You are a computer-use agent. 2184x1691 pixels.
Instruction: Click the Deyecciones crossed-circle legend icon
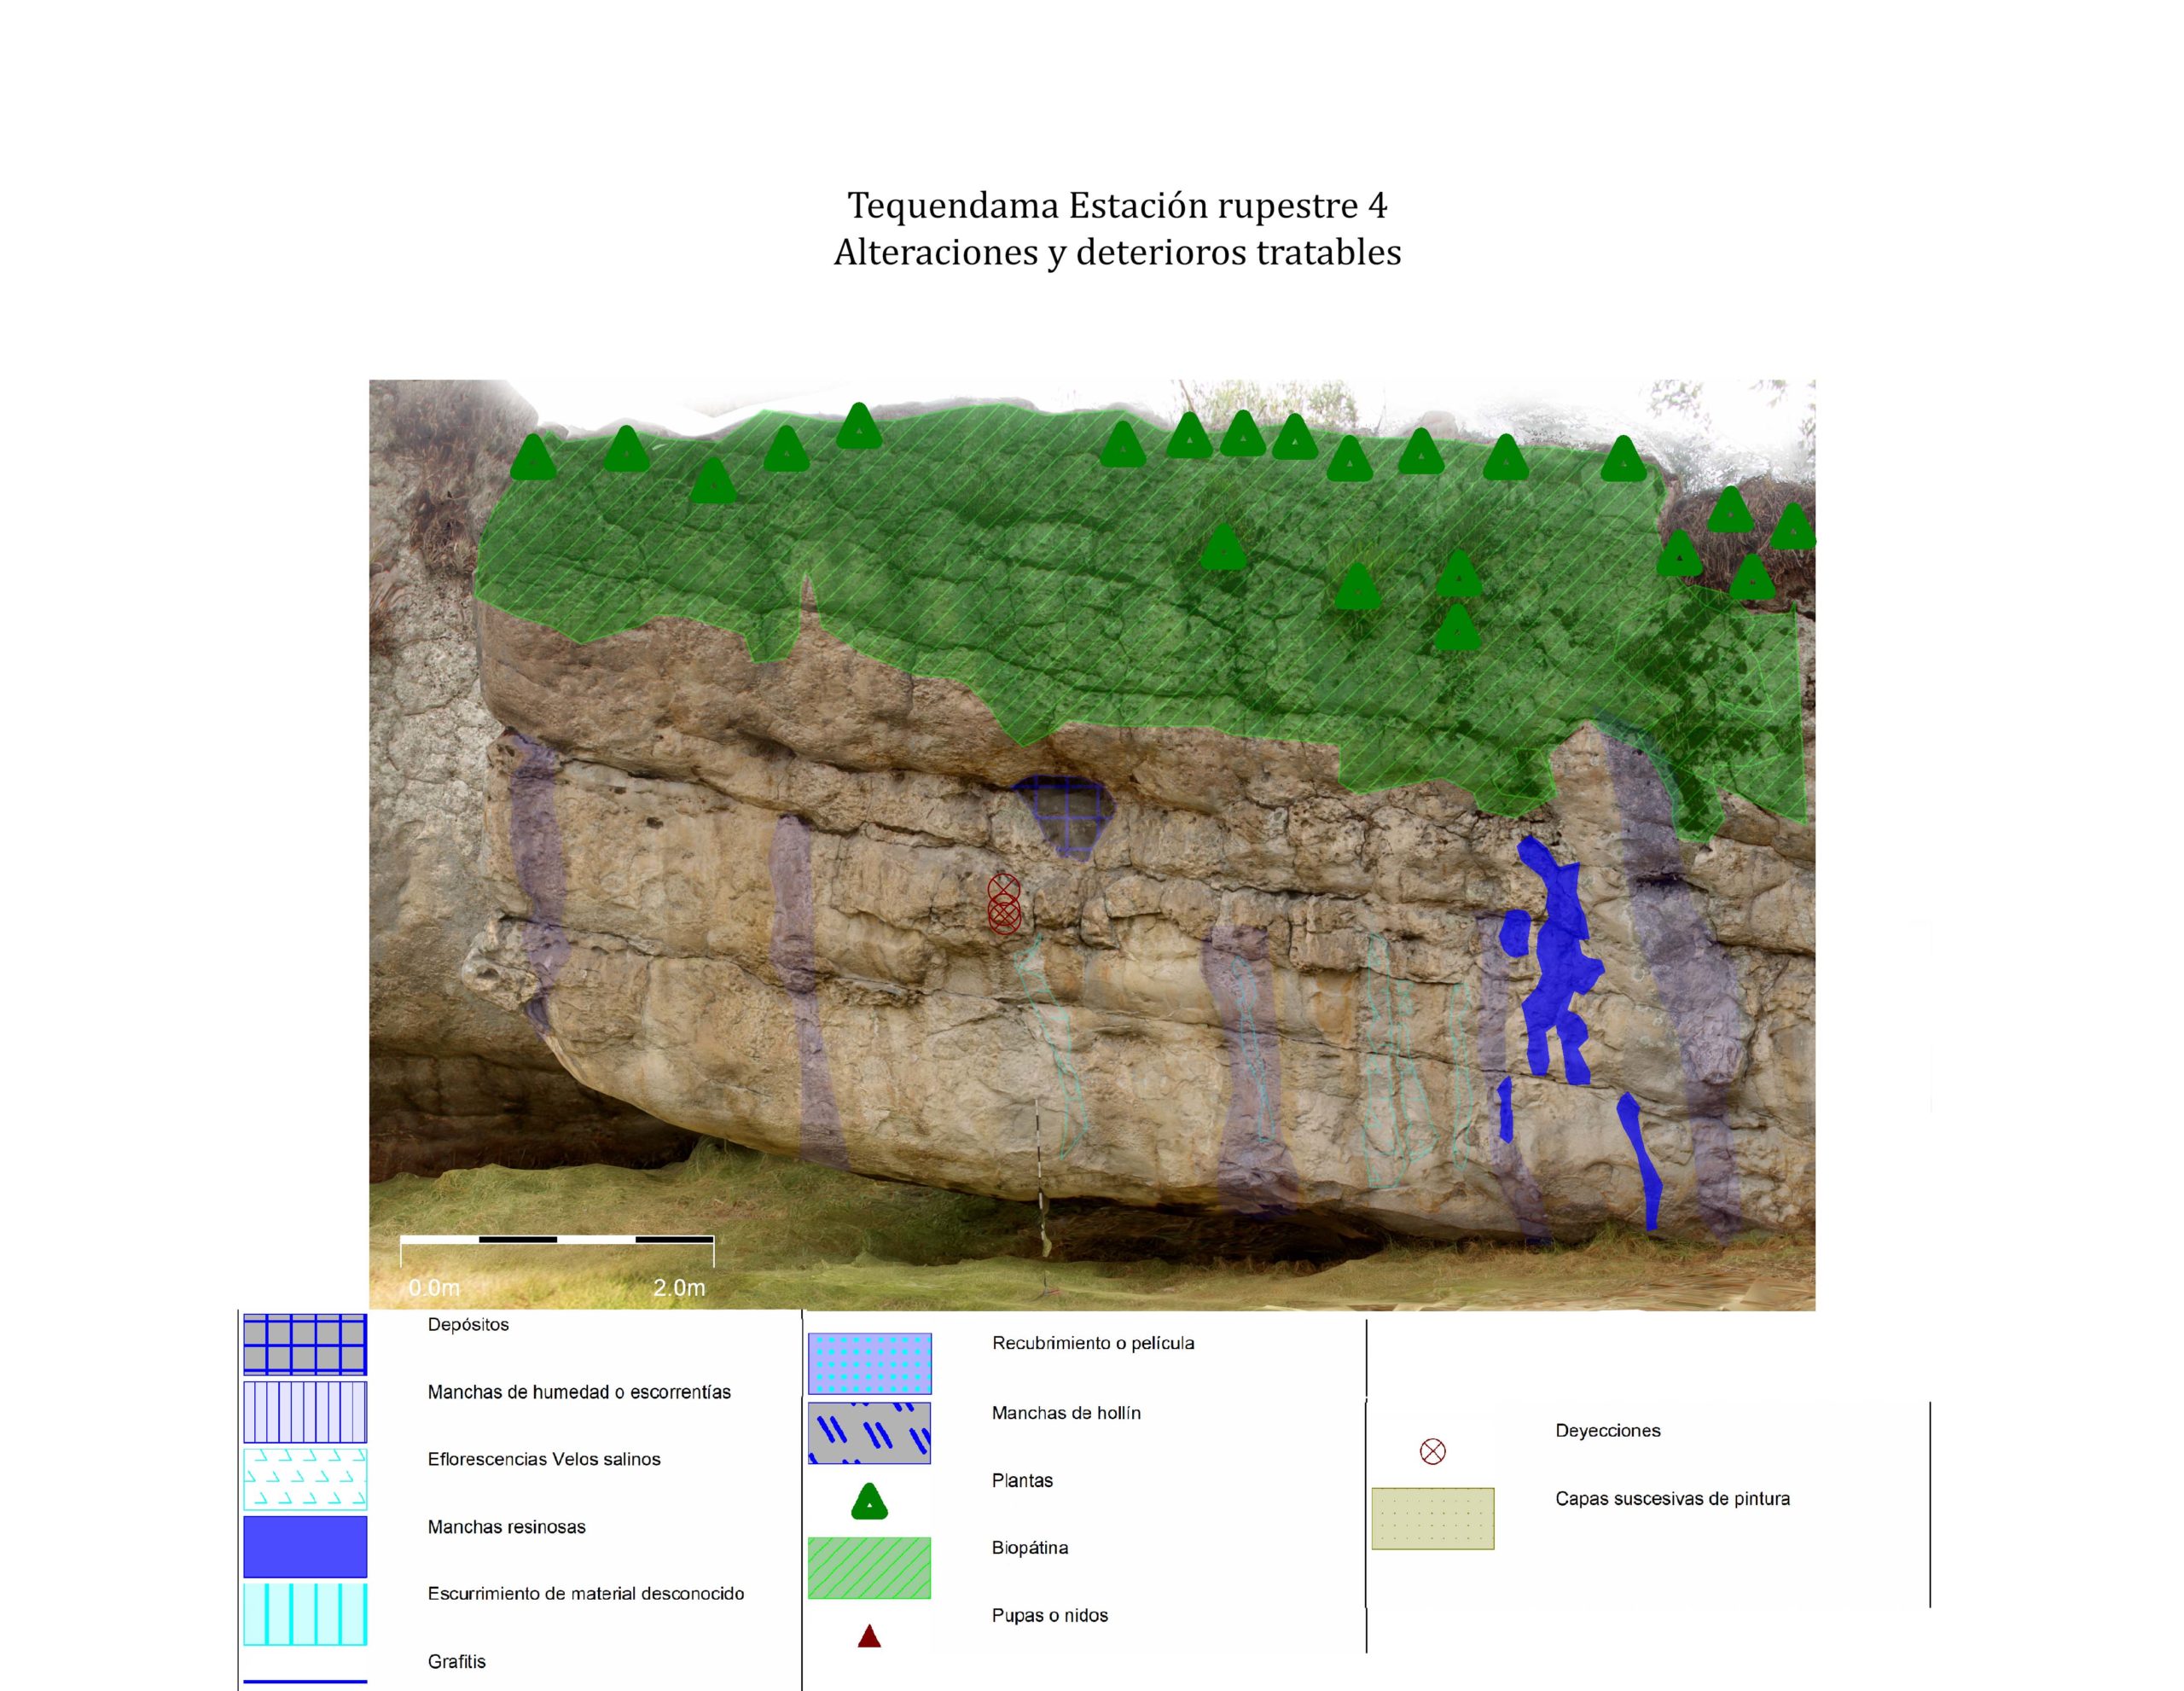1433,1452
